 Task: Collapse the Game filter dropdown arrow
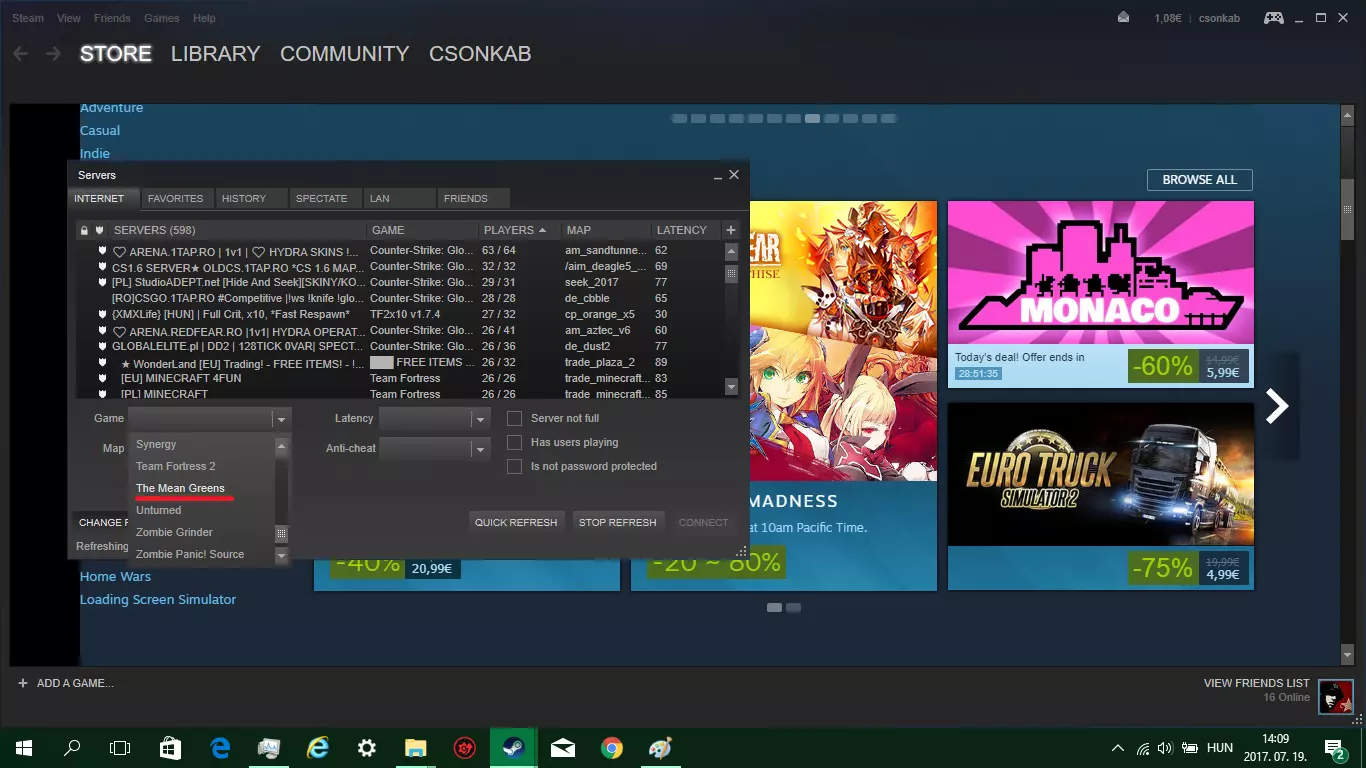281,419
